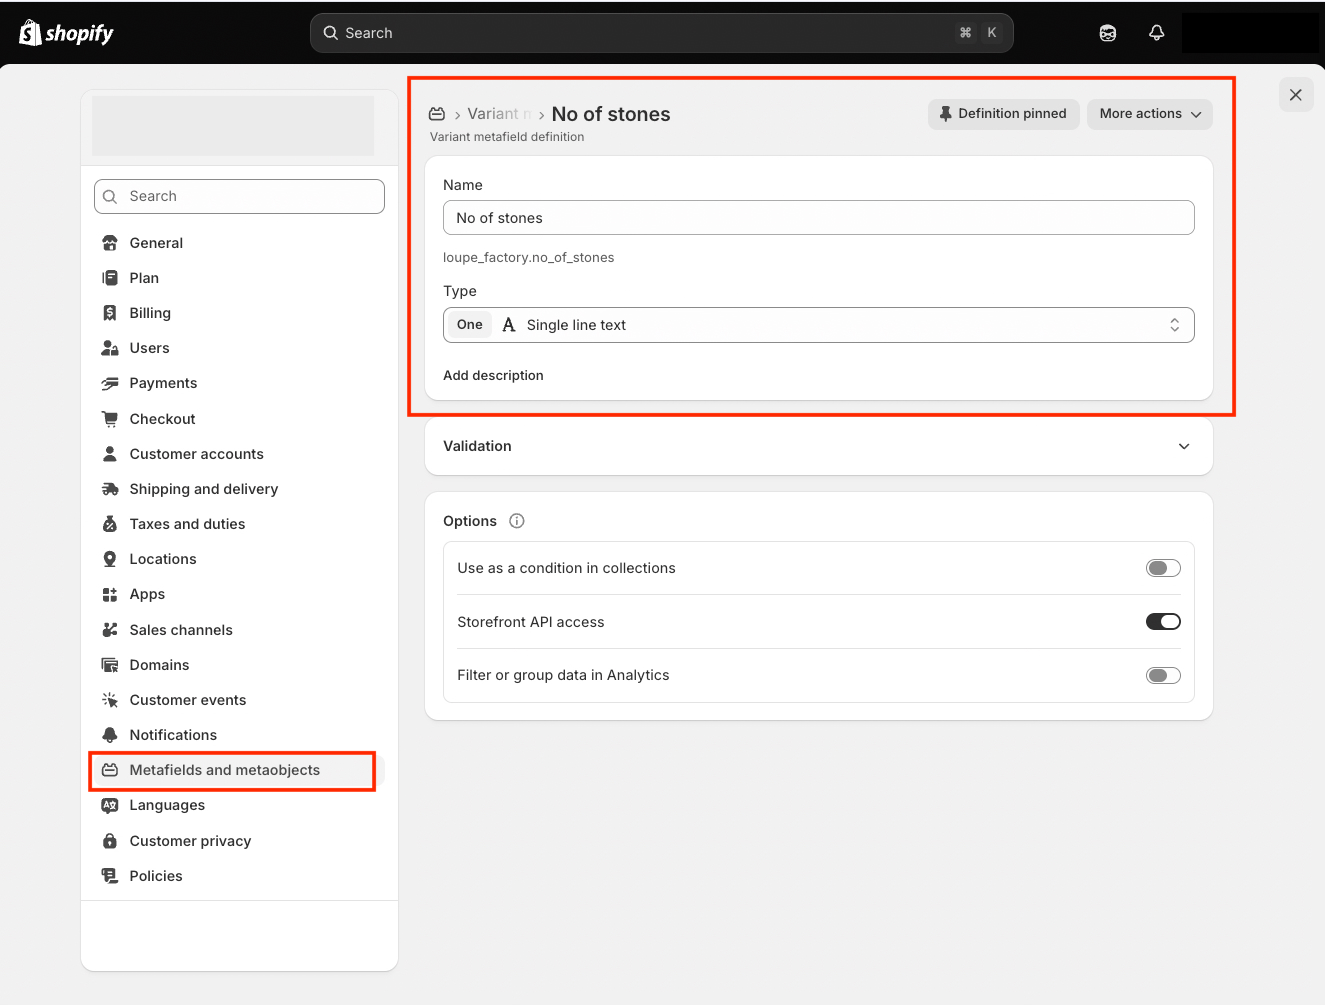Click the Customer privacy lock icon
Image resolution: width=1325 pixels, height=1005 pixels.
(x=110, y=841)
